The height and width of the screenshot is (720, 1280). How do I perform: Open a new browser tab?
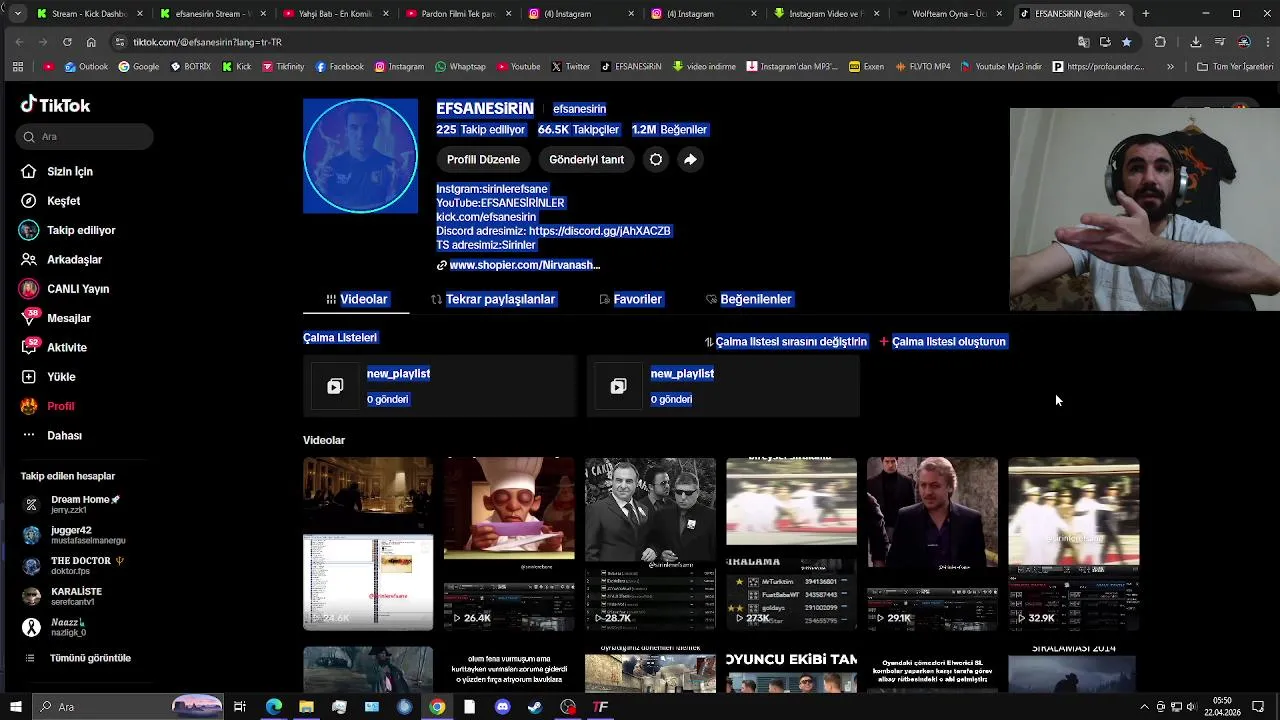pyautogui.click(x=1146, y=14)
